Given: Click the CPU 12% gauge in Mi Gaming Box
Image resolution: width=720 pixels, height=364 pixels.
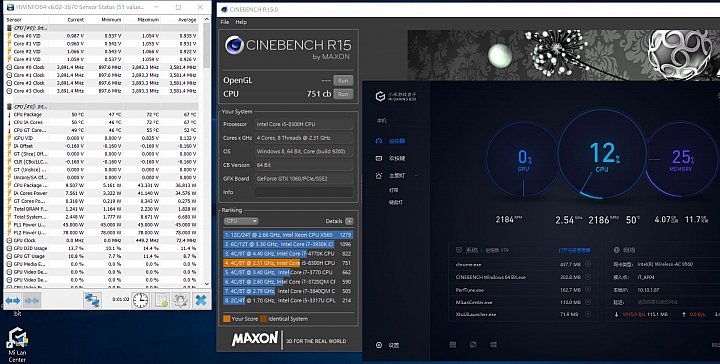Looking at the screenshot, I should tap(602, 154).
